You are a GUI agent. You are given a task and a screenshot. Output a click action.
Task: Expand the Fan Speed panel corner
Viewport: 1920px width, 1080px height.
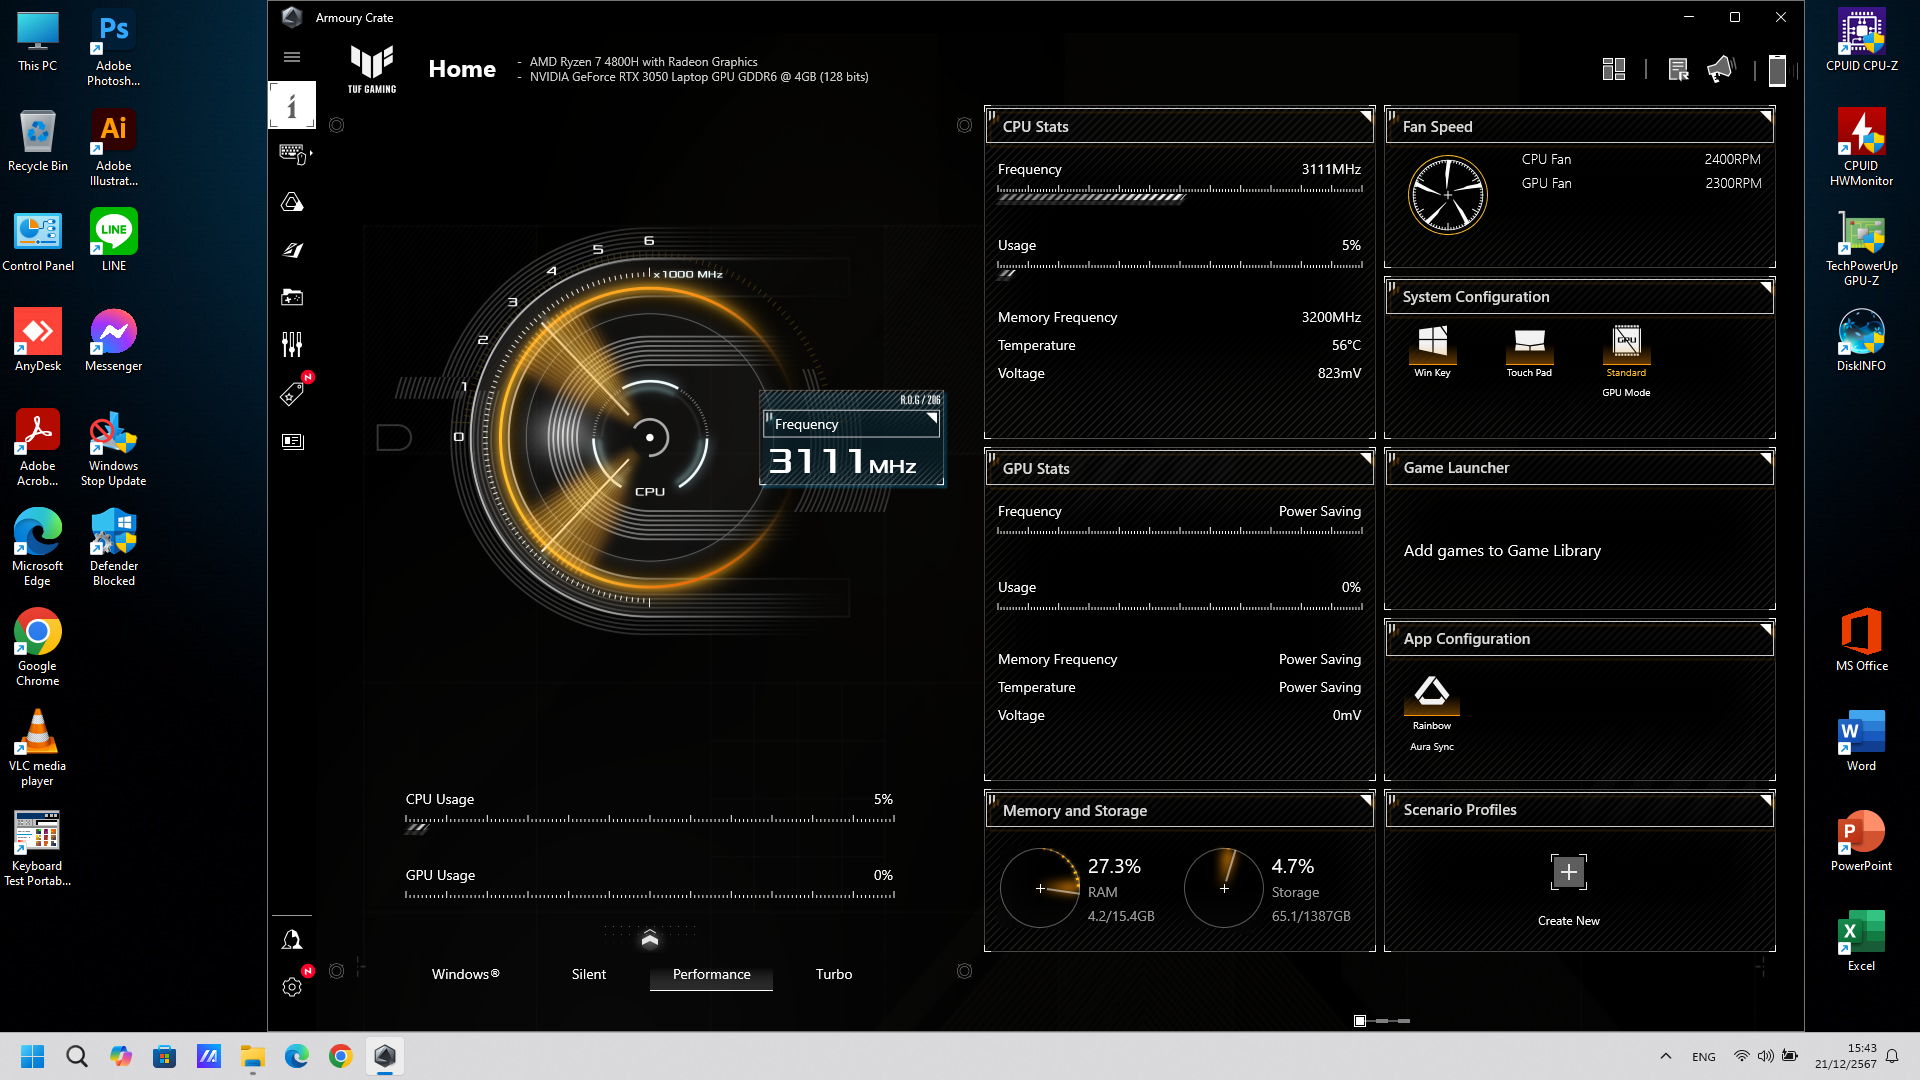pos(1766,116)
